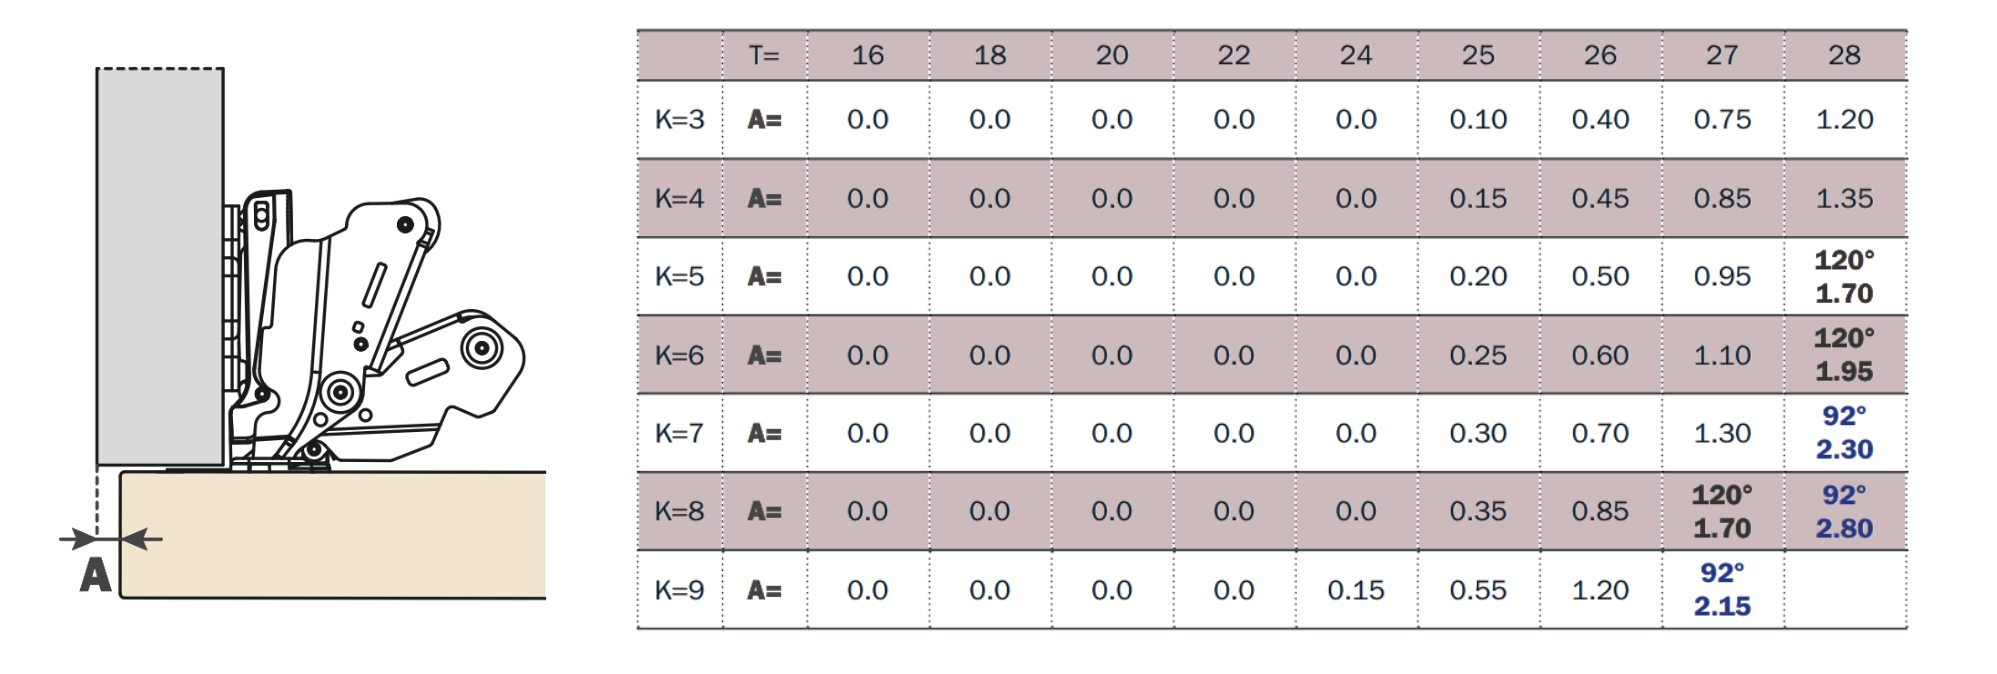Select column header 16

(867, 56)
